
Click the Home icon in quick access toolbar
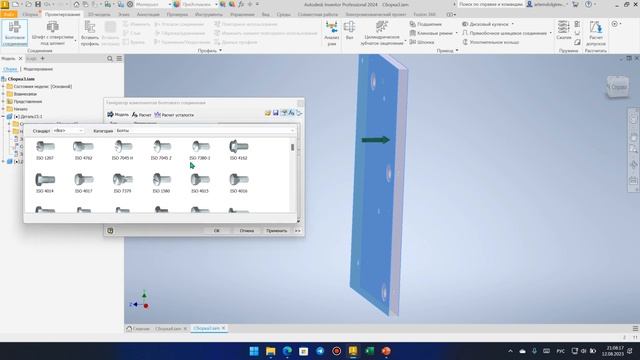[76, 4]
